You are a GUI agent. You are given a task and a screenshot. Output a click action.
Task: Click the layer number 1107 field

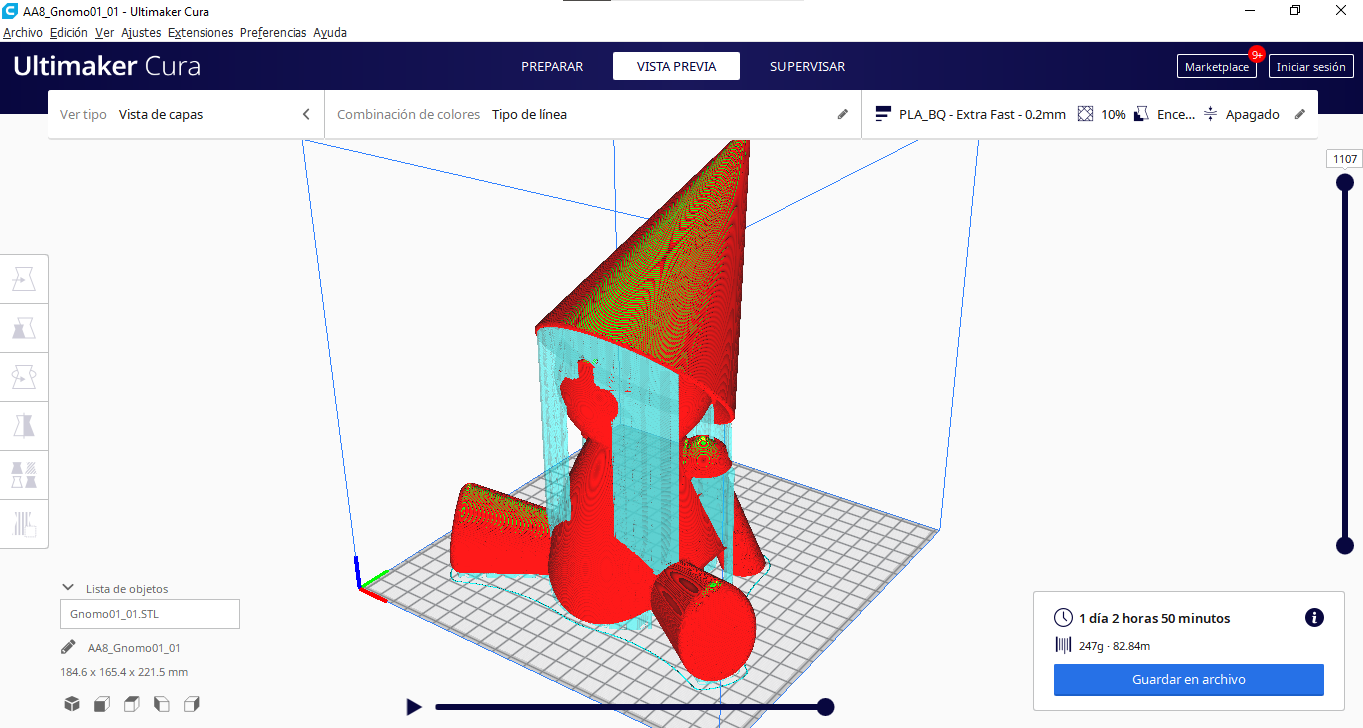tap(1345, 159)
